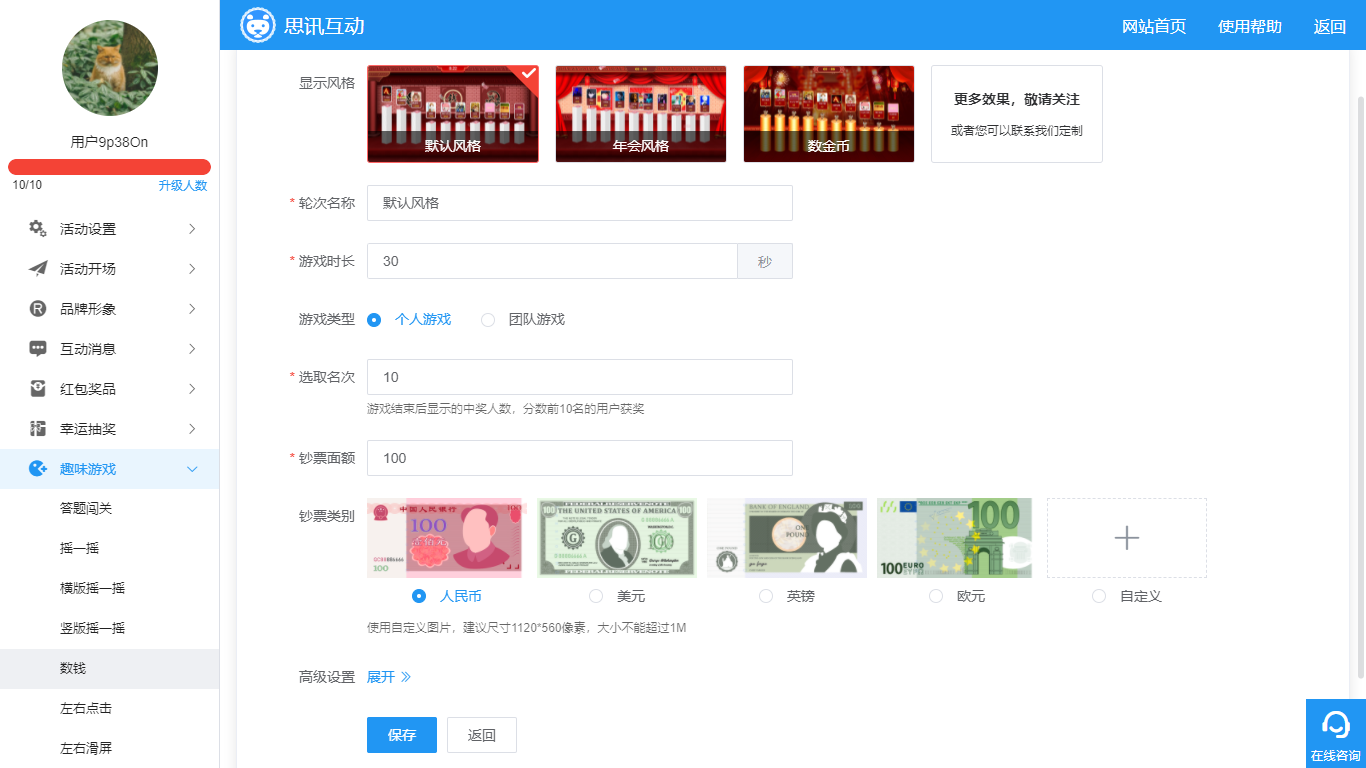The width and height of the screenshot is (1366, 768).
Task: Click the Euro banknote image
Action: click(x=957, y=538)
